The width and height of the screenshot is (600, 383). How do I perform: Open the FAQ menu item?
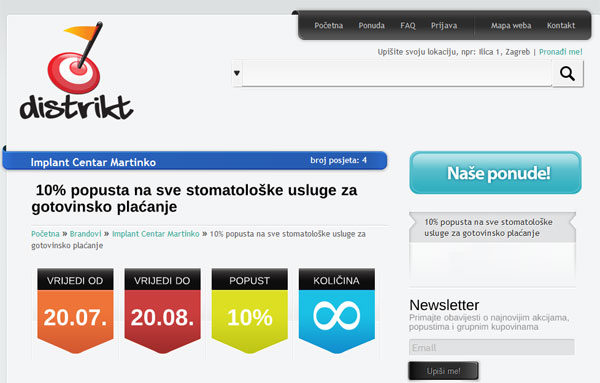click(408, 26)
